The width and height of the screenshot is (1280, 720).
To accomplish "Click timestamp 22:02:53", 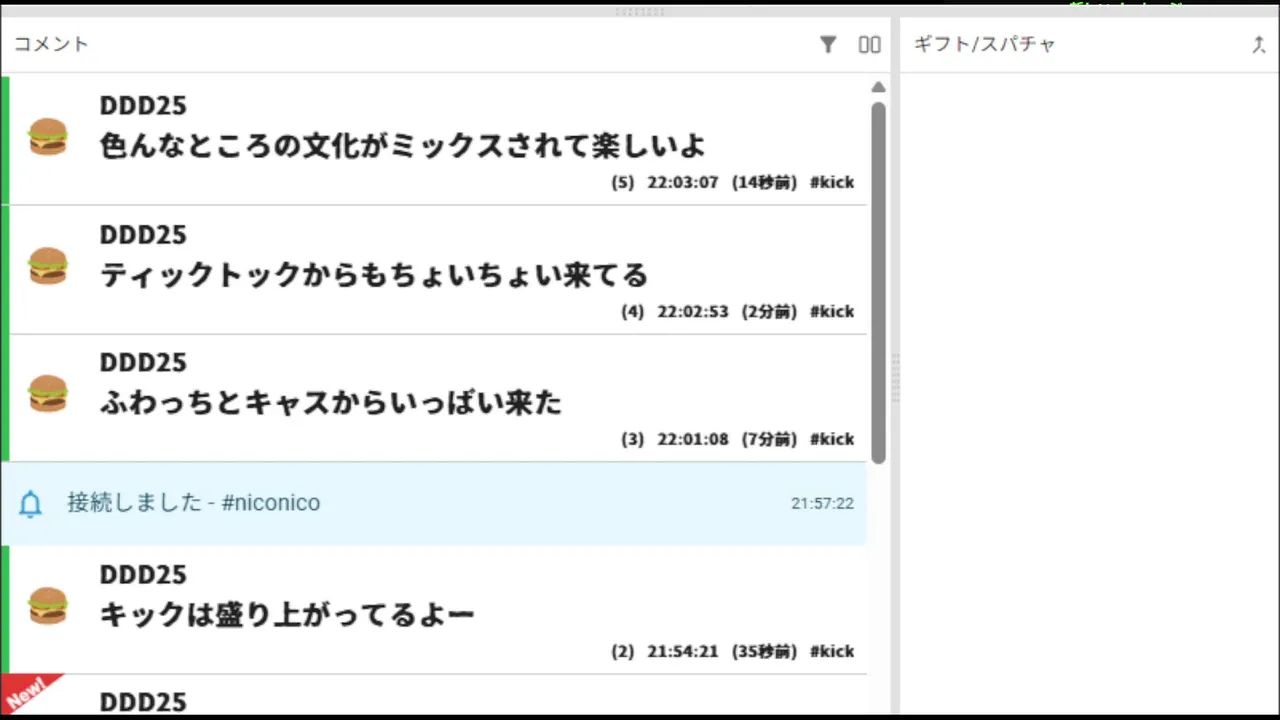I will (693, 312).
